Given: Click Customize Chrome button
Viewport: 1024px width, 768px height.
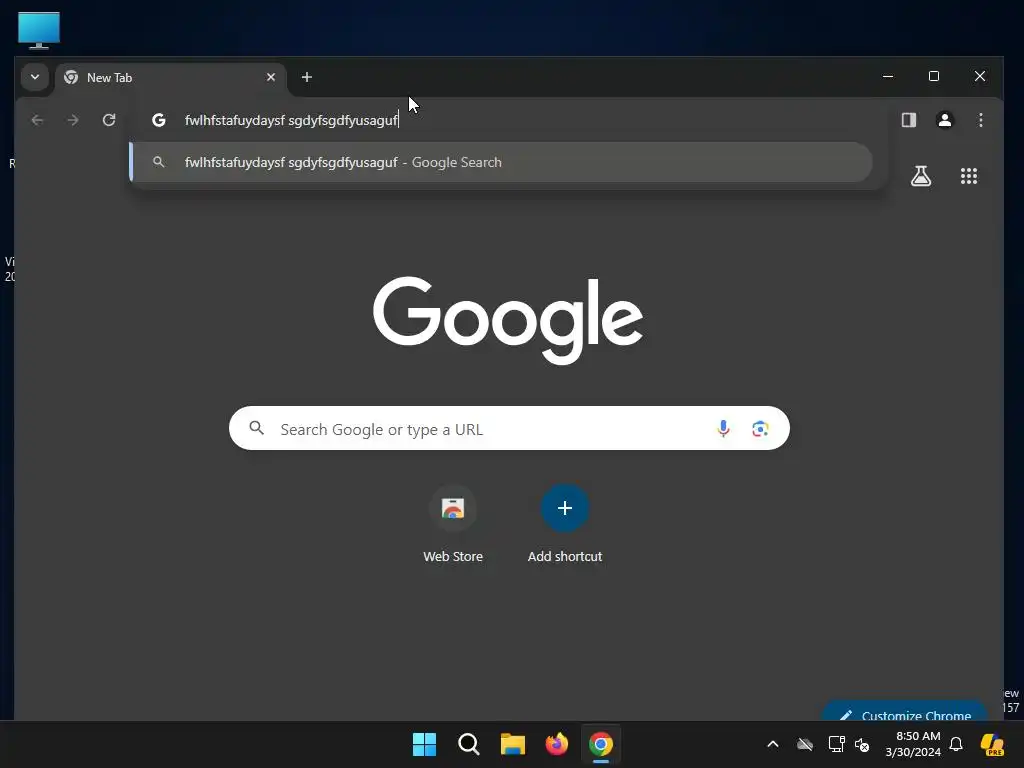Looking at the screenshot, I should [x=904, y=712].
